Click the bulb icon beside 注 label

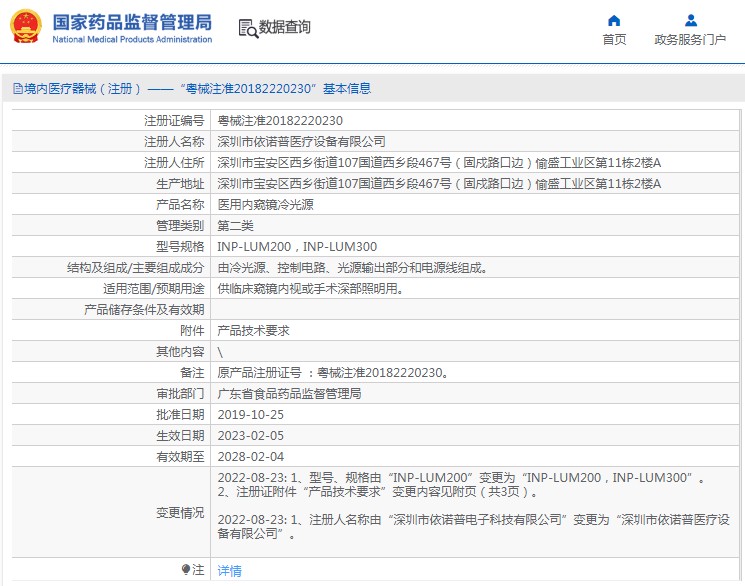pos(186,570)
